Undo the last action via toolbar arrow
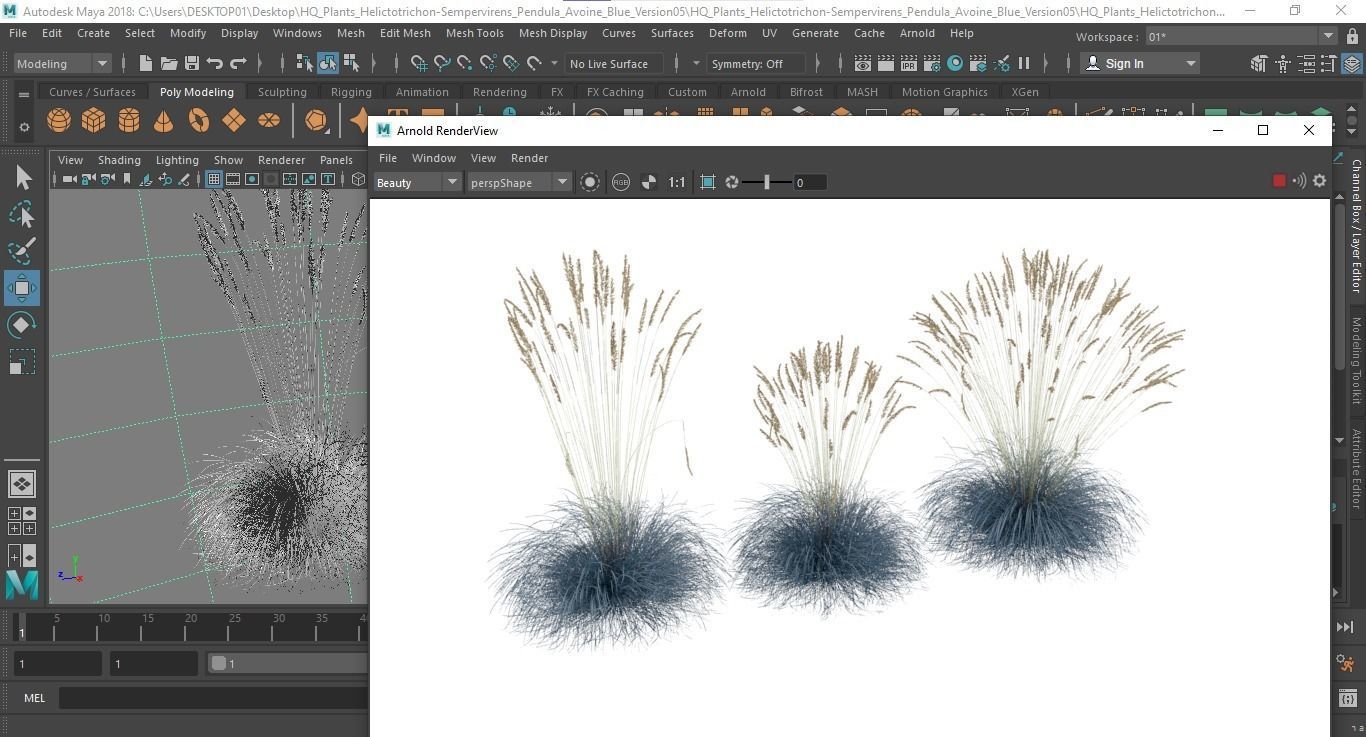Viewport: 1366px width, 737px height. pos(215,63)
